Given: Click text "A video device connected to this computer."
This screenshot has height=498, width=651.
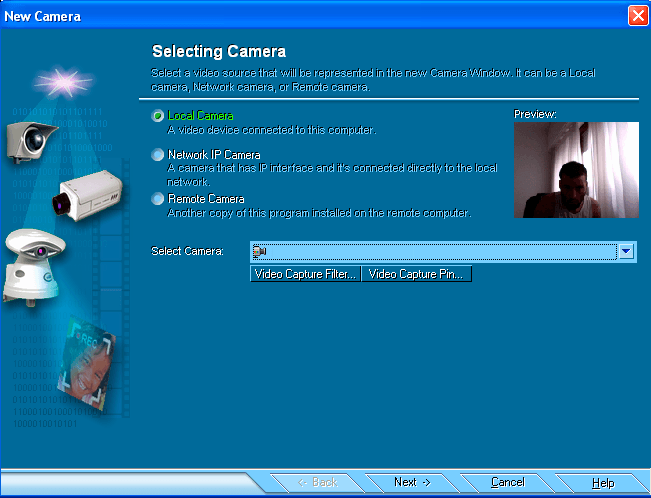Looking at the screenshot, I should tap(272, 130).
